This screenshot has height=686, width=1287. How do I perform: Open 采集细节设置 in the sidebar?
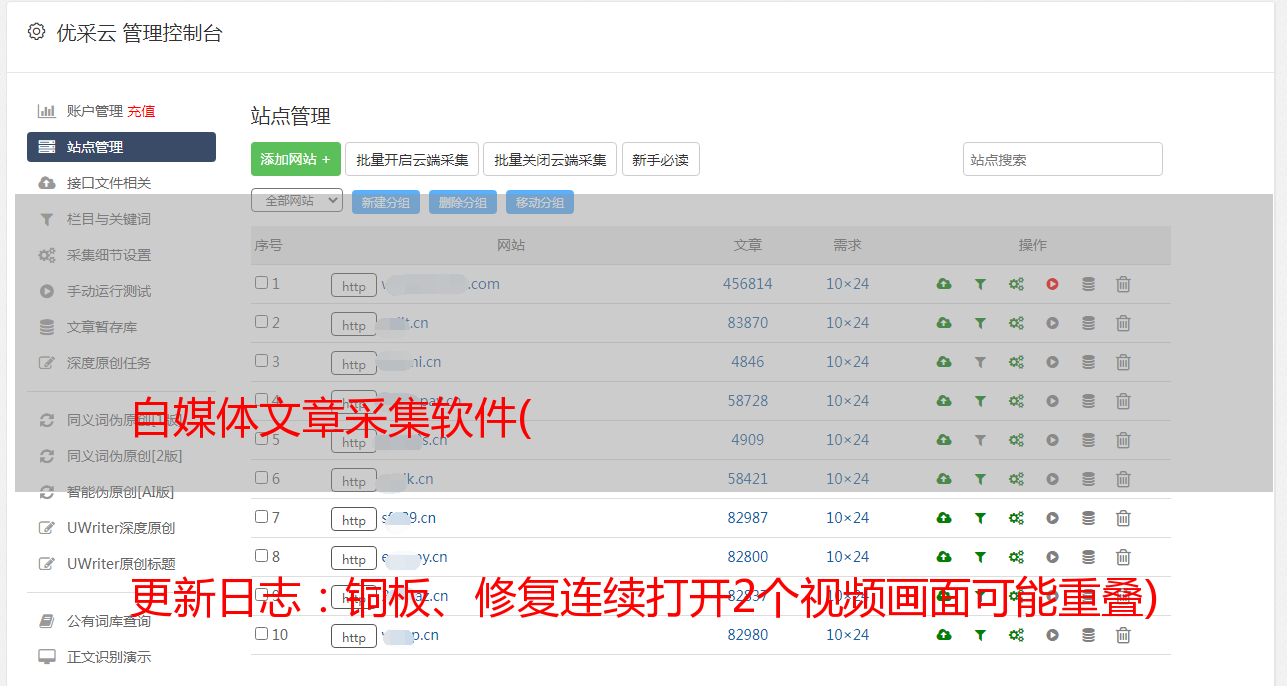coord(109,255)
